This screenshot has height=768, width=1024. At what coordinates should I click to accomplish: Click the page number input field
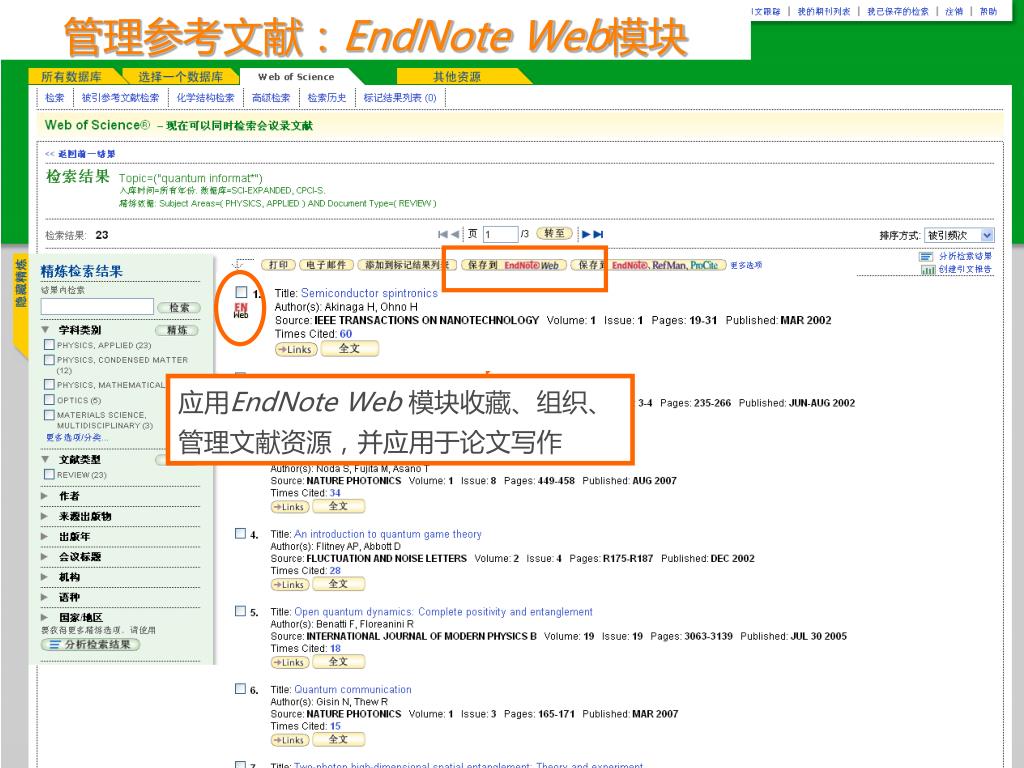pos(500,234)
